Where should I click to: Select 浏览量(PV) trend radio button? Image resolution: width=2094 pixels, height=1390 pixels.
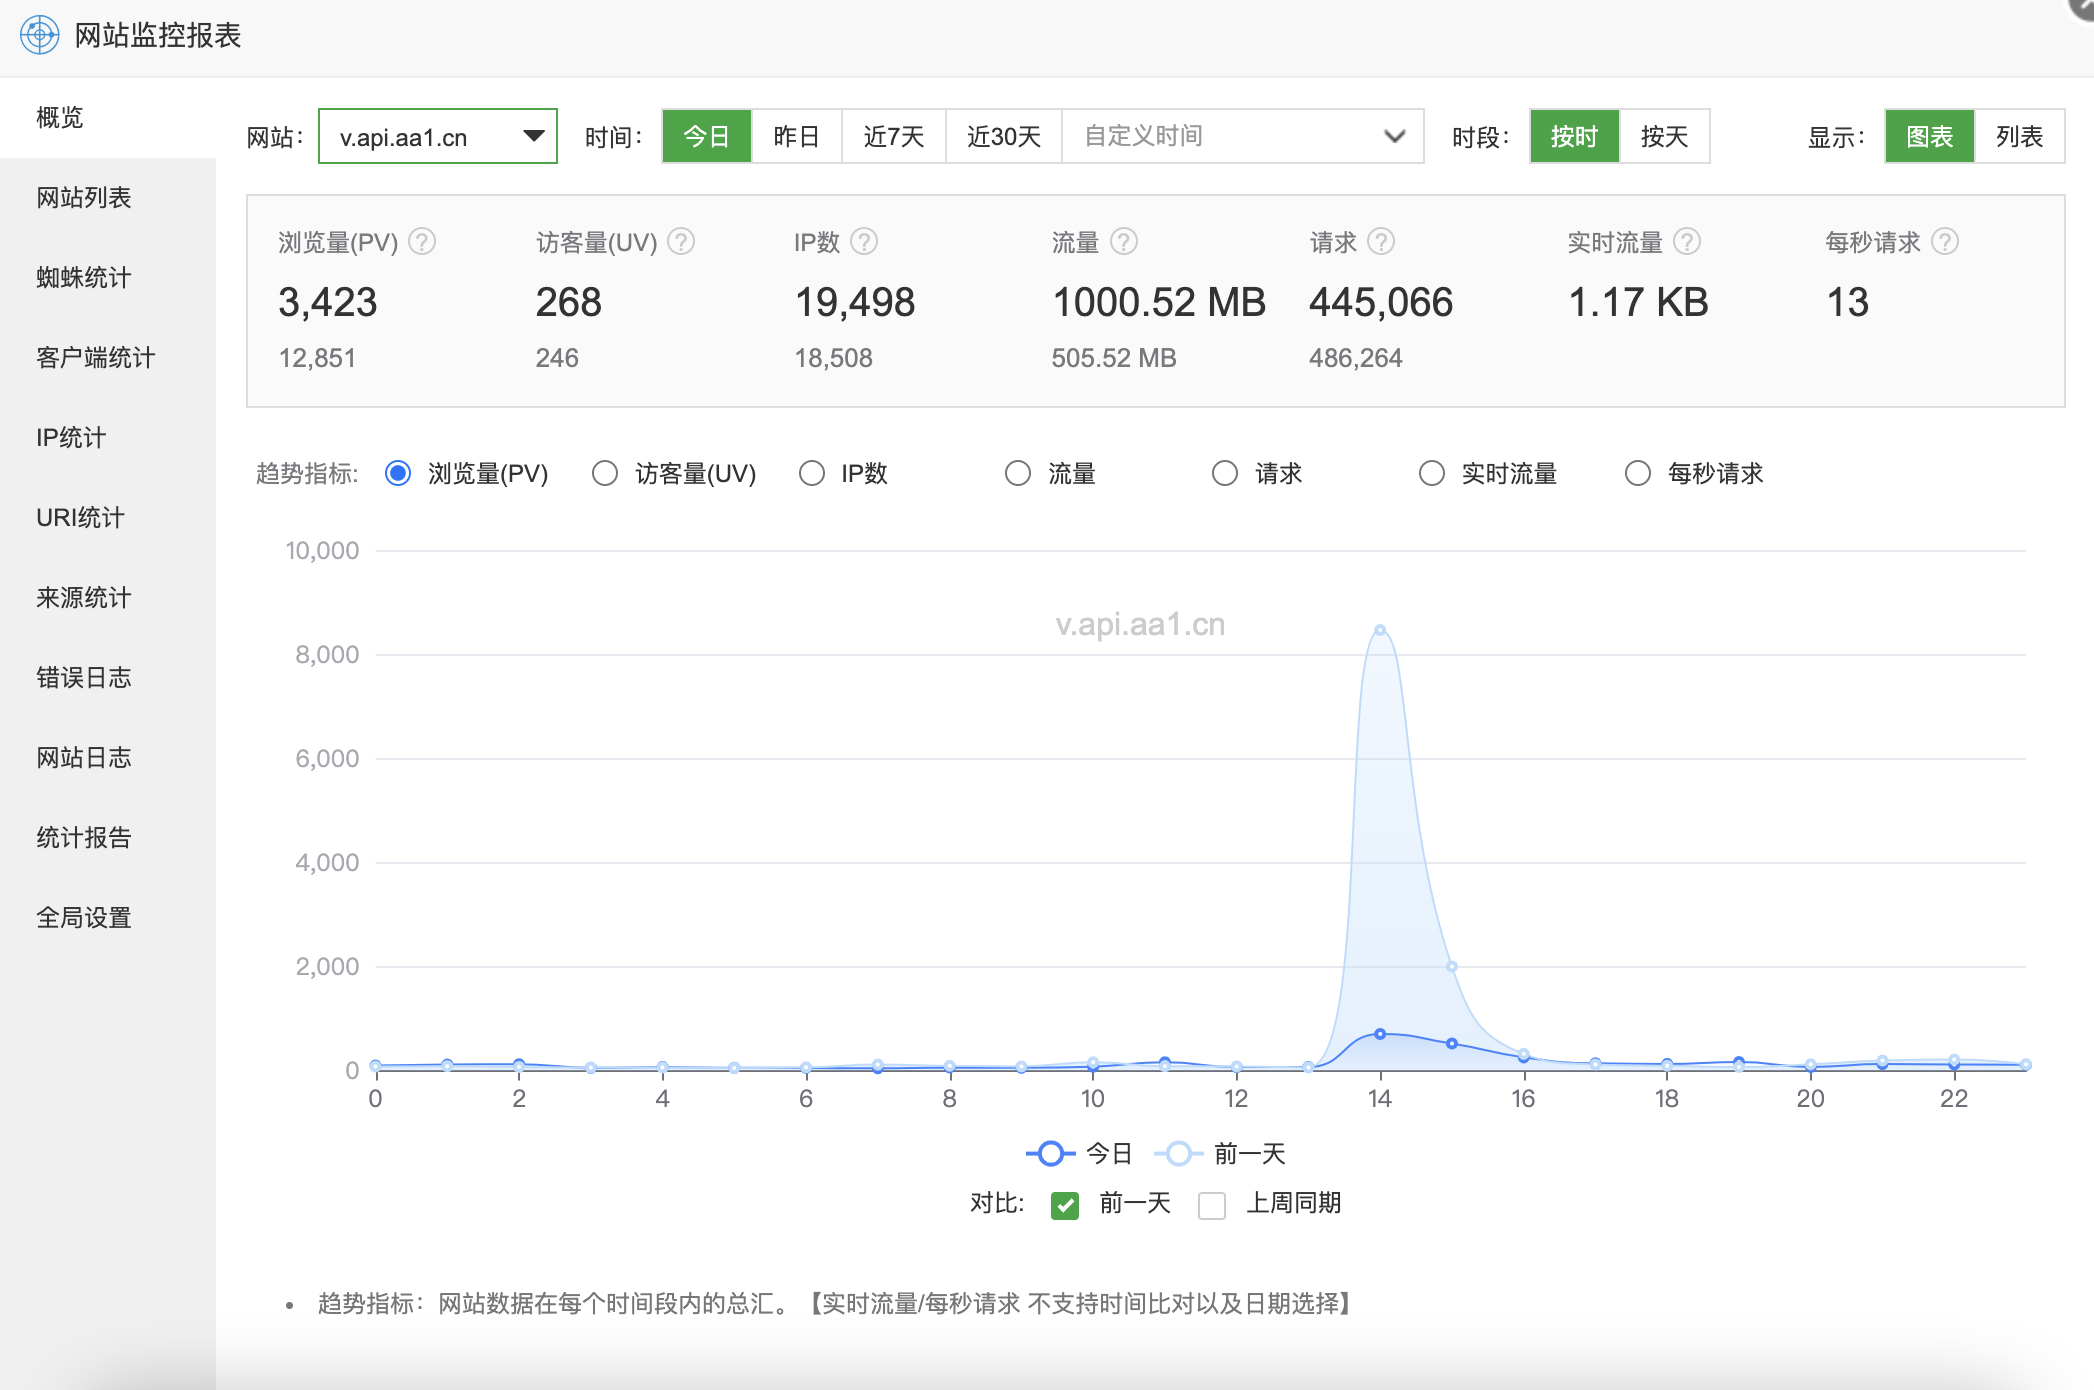pos(398,473)
